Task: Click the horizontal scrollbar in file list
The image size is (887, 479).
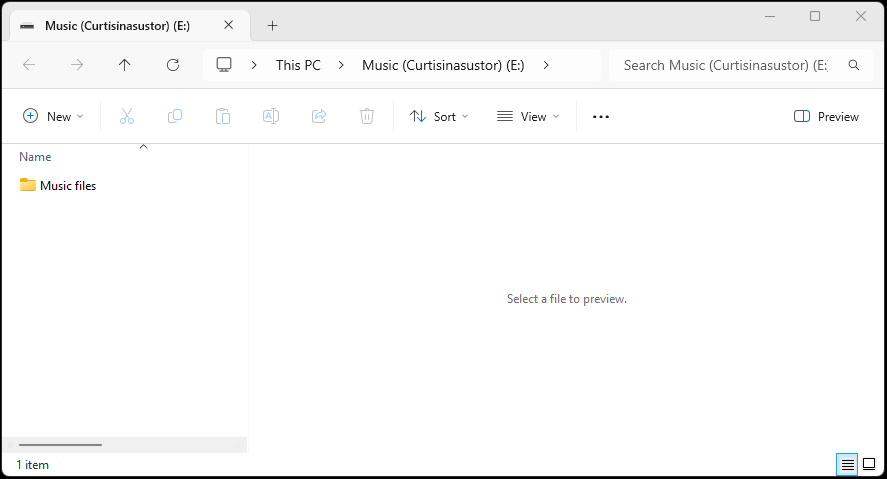Action: pos(60,444)
